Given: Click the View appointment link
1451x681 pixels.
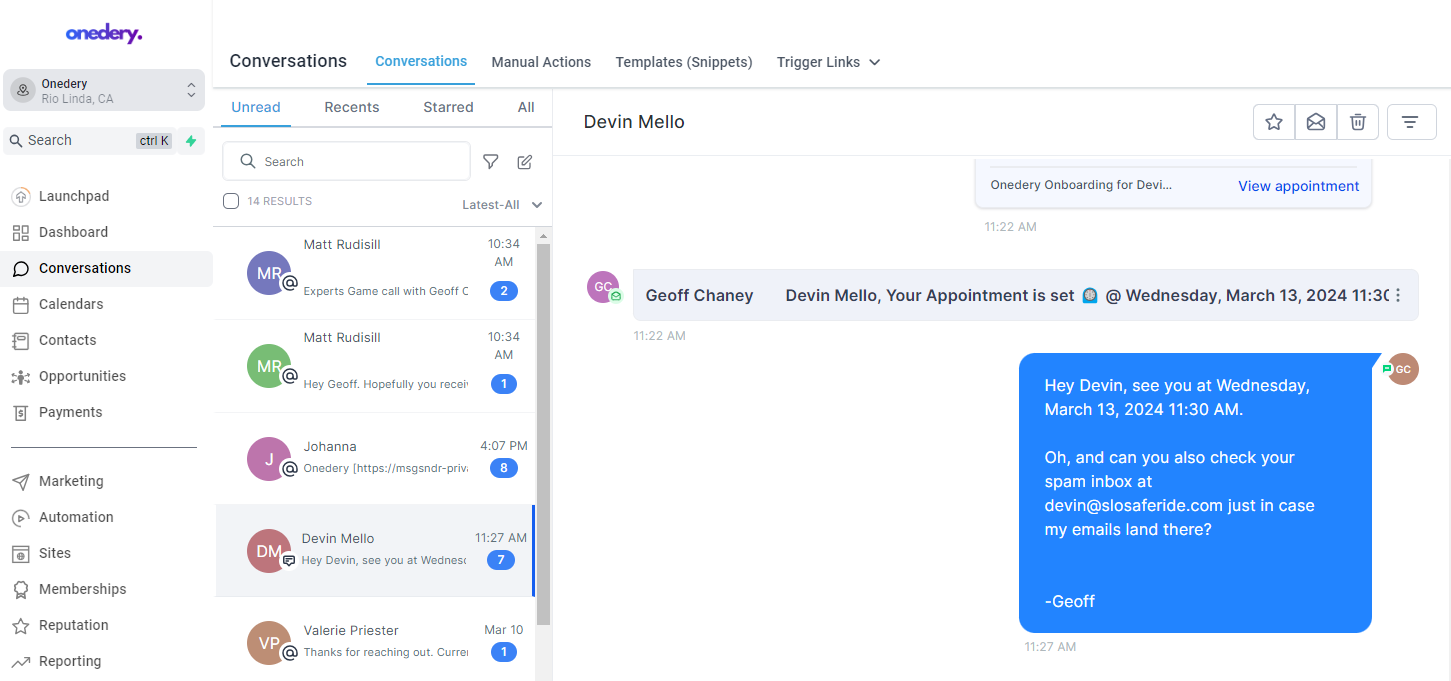Looking at the screenshot, I should point(1297,186).
